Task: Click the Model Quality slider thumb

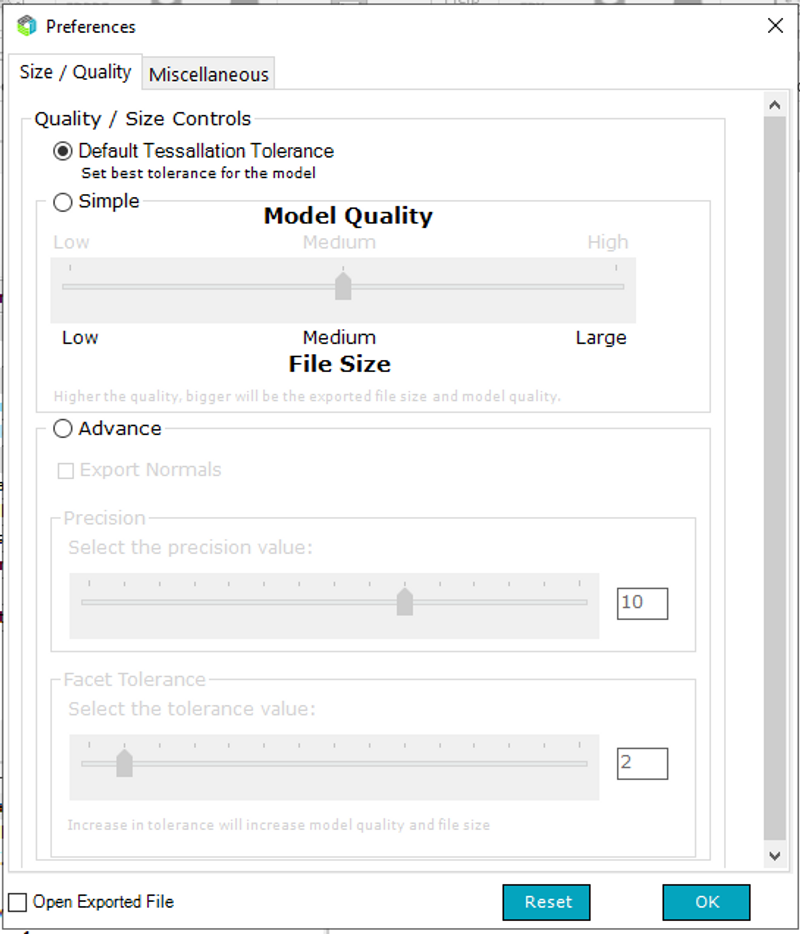Action: [343, 286]
